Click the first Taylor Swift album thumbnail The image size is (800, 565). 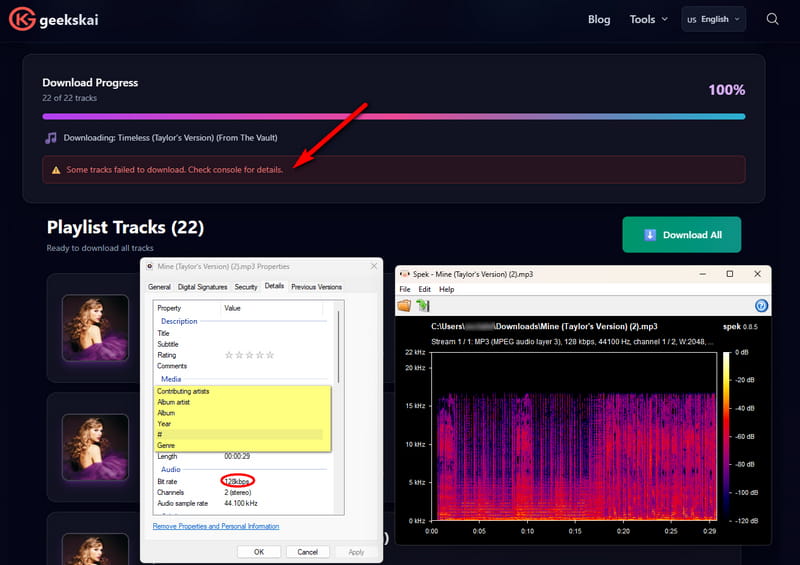click(x=95, y=328)
